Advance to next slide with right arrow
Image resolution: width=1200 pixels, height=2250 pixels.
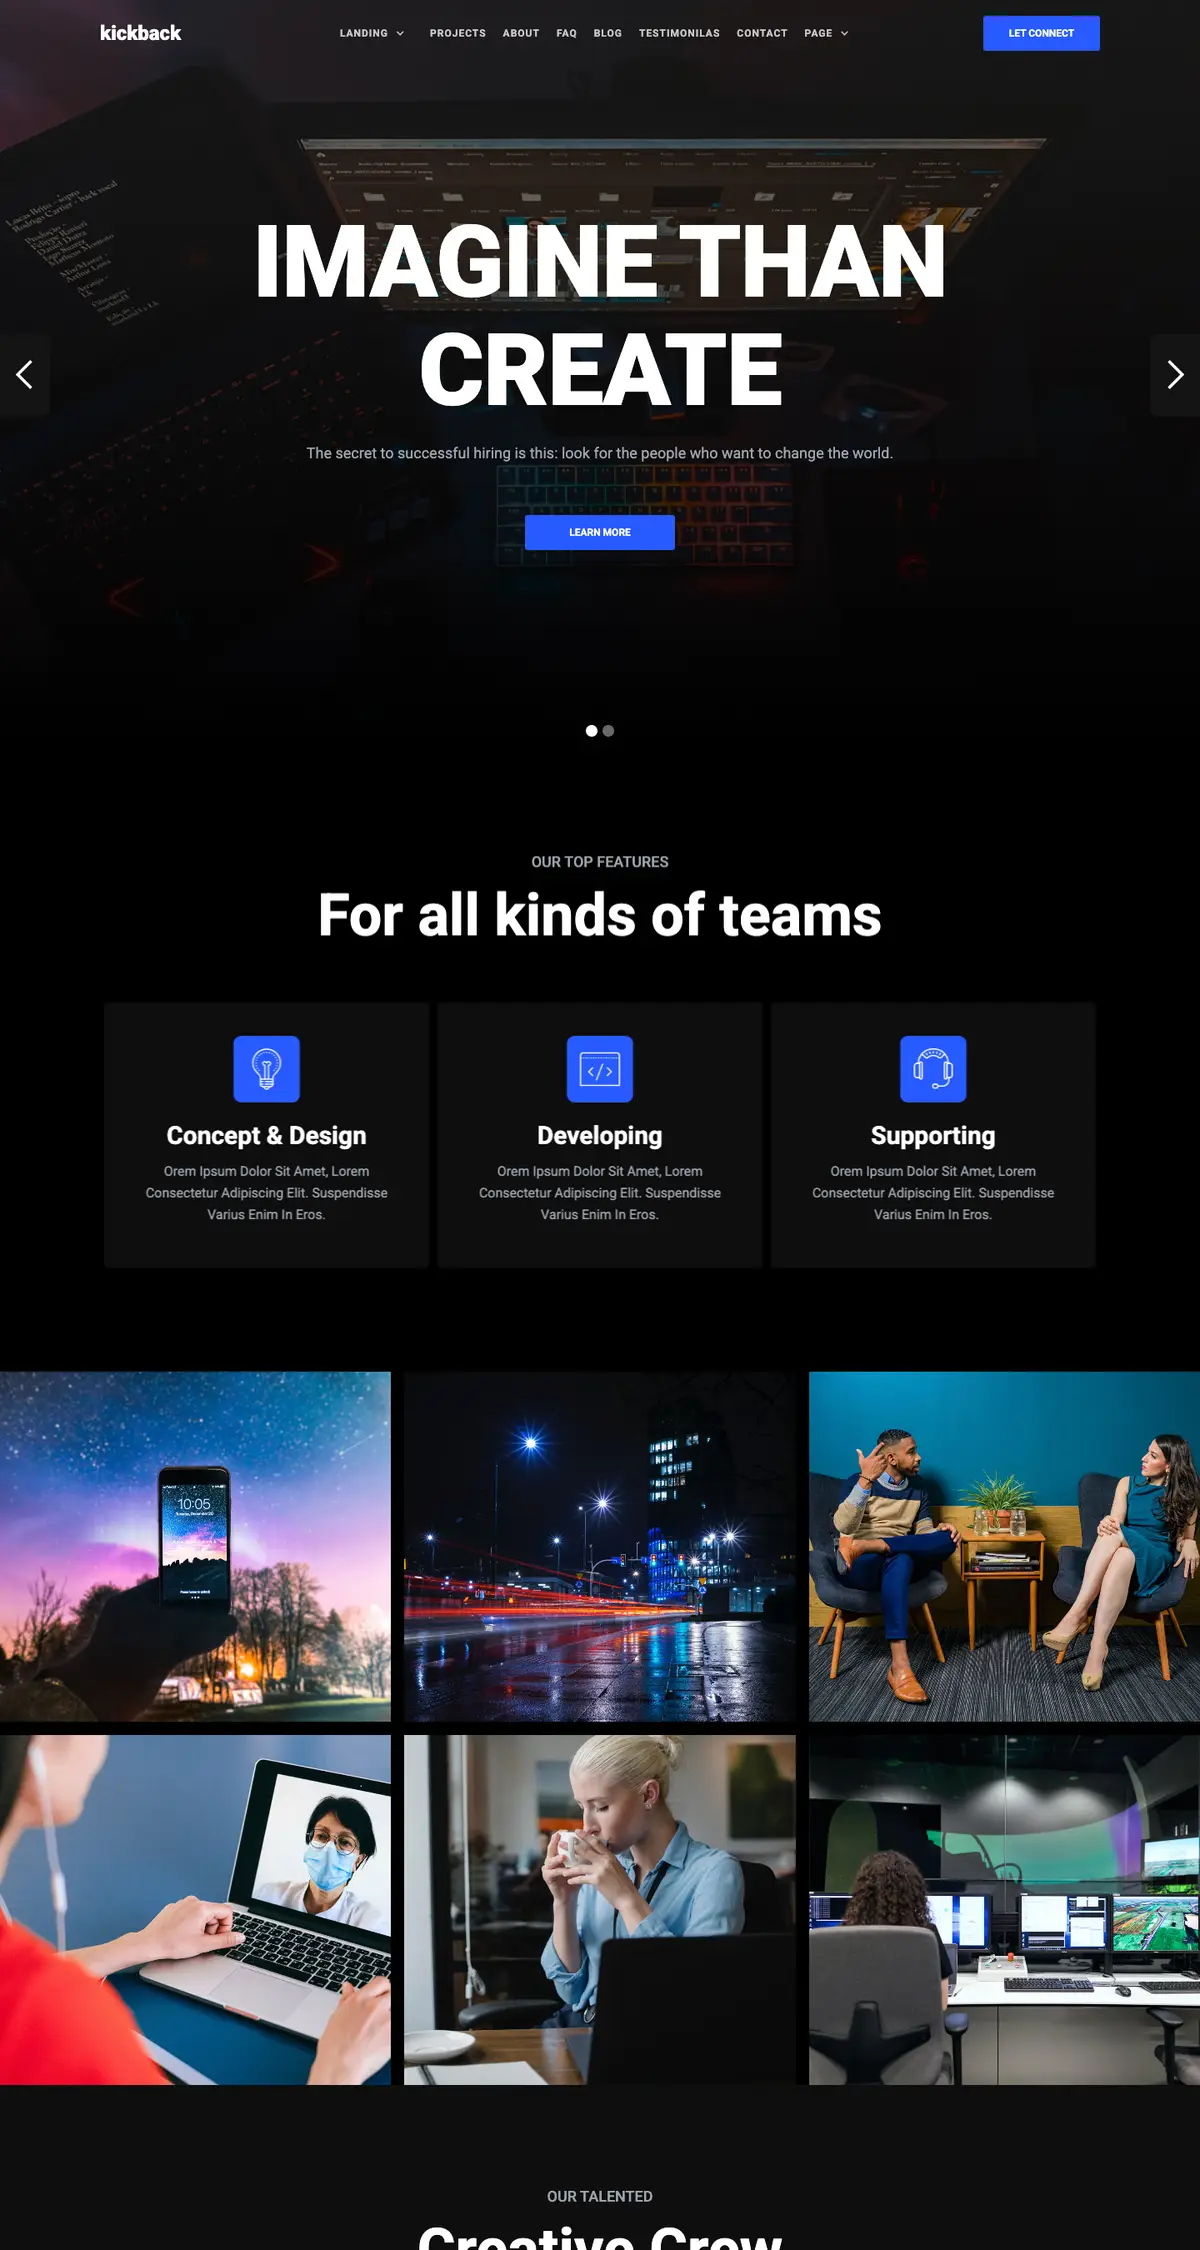click(x=1175, y=375)
